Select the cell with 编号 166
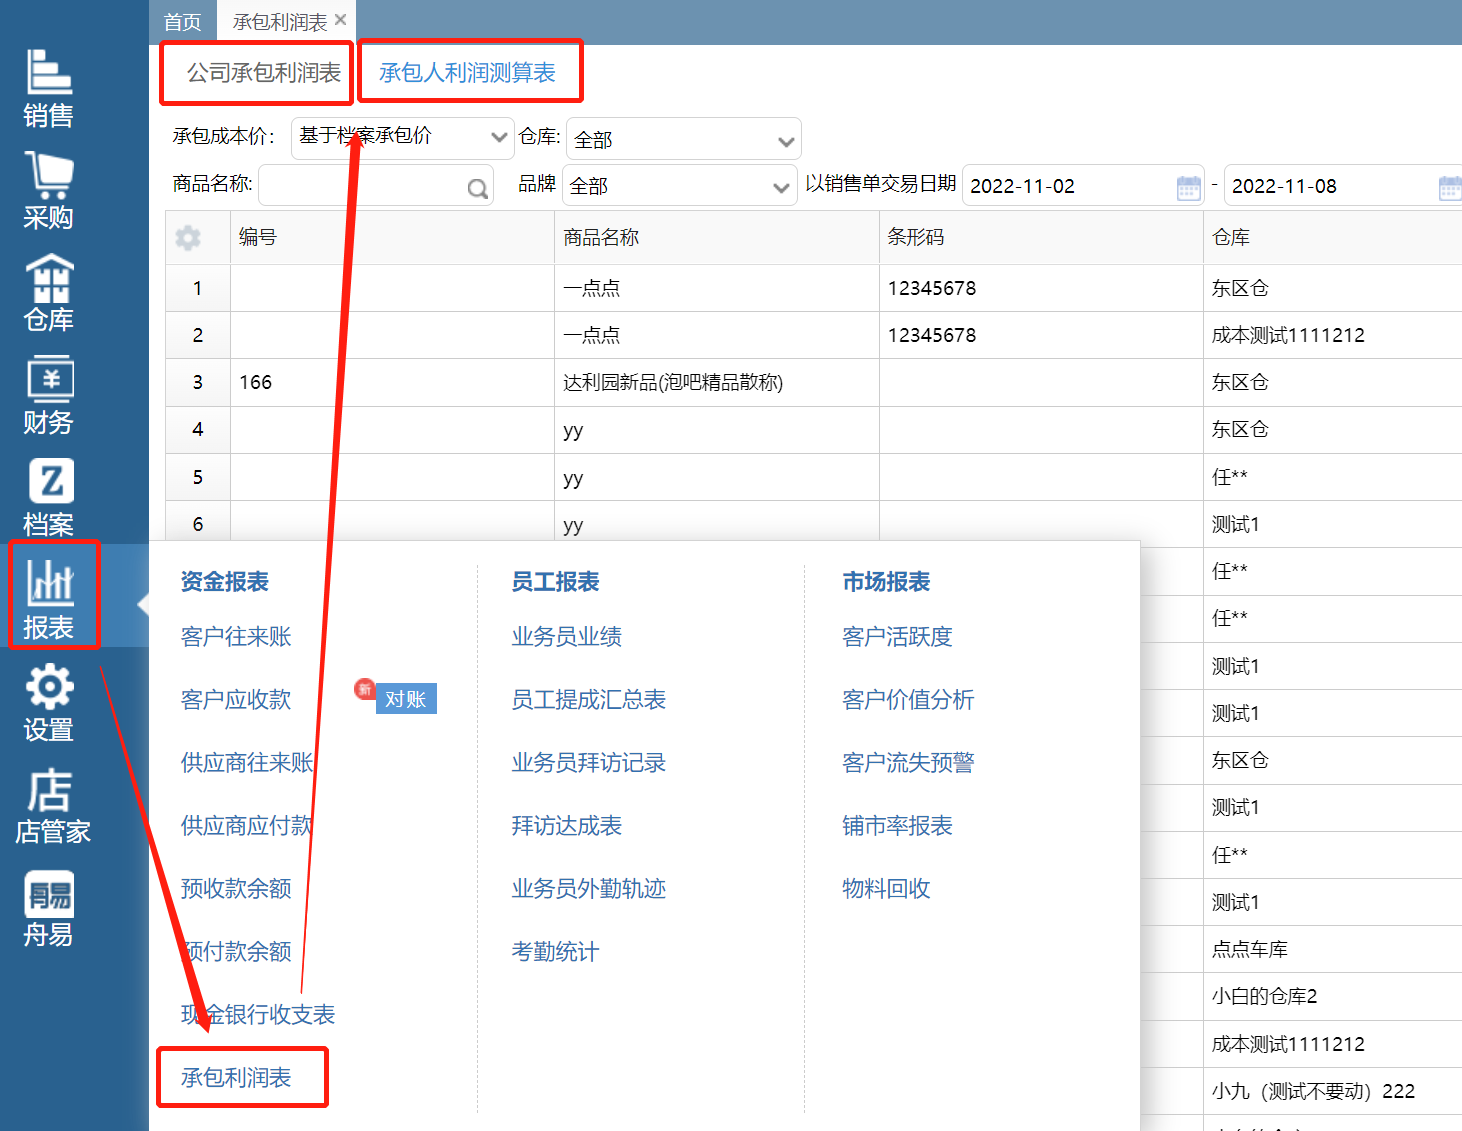This screenshot has width=1462, height=1131. [x=392, y=383]
